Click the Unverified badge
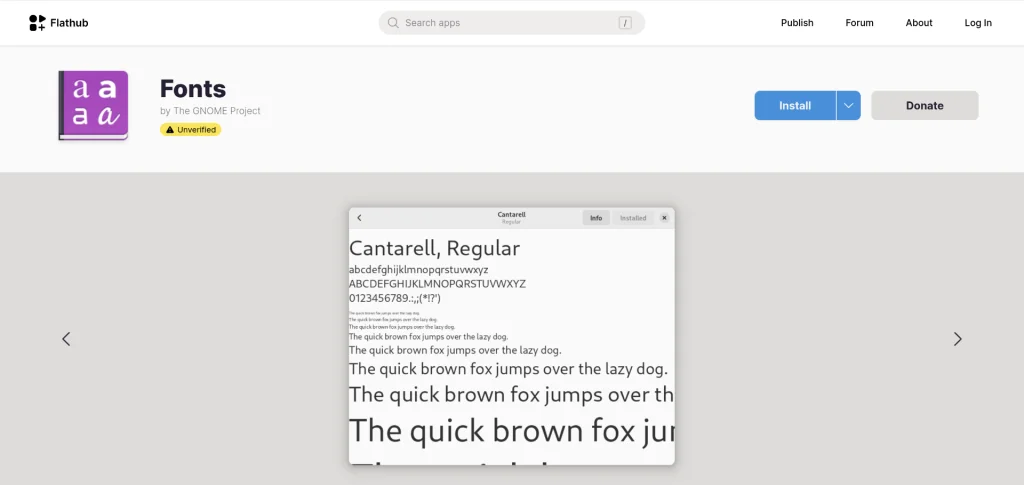 tap(191, 130)
